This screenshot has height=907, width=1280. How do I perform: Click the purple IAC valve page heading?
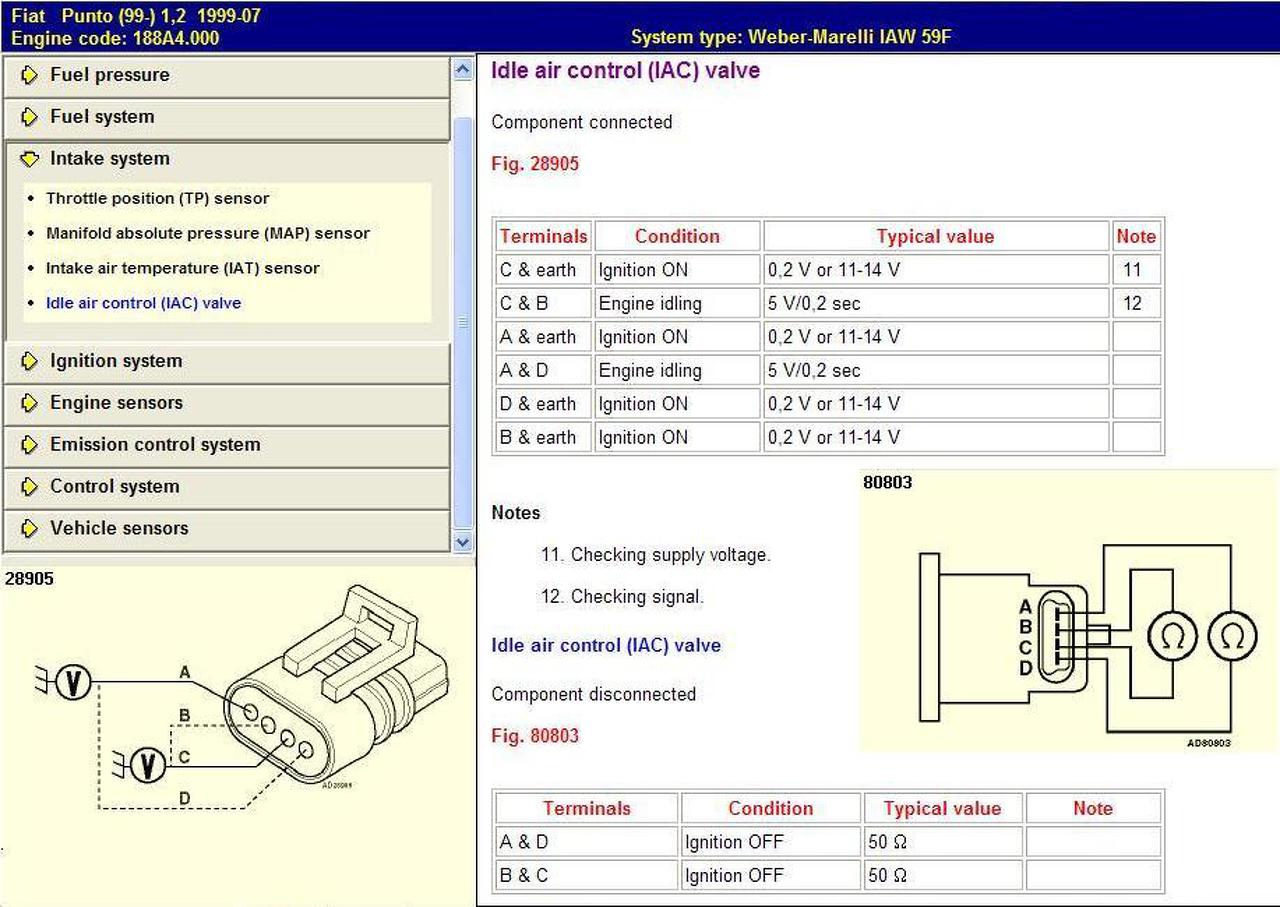tap(626, 71)
